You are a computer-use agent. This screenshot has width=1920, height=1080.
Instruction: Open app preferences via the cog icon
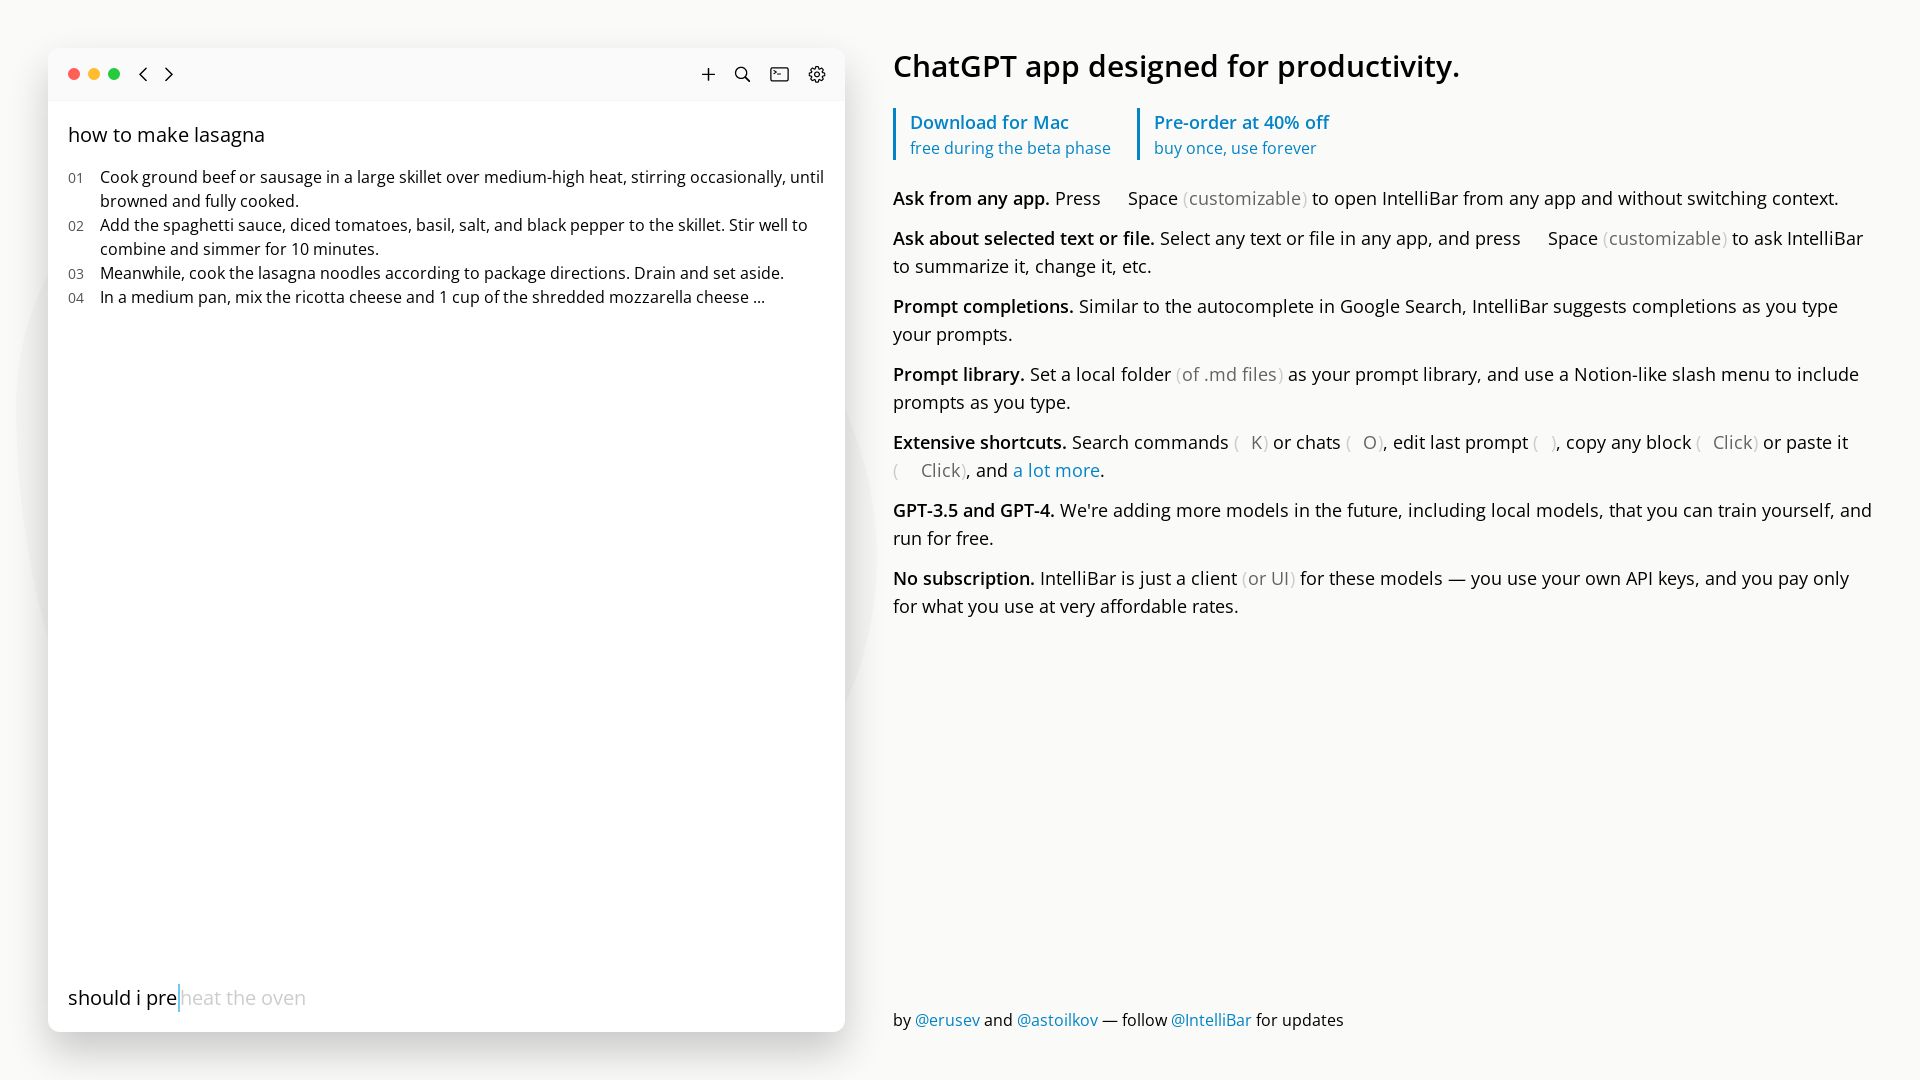(x=817, y=74)
